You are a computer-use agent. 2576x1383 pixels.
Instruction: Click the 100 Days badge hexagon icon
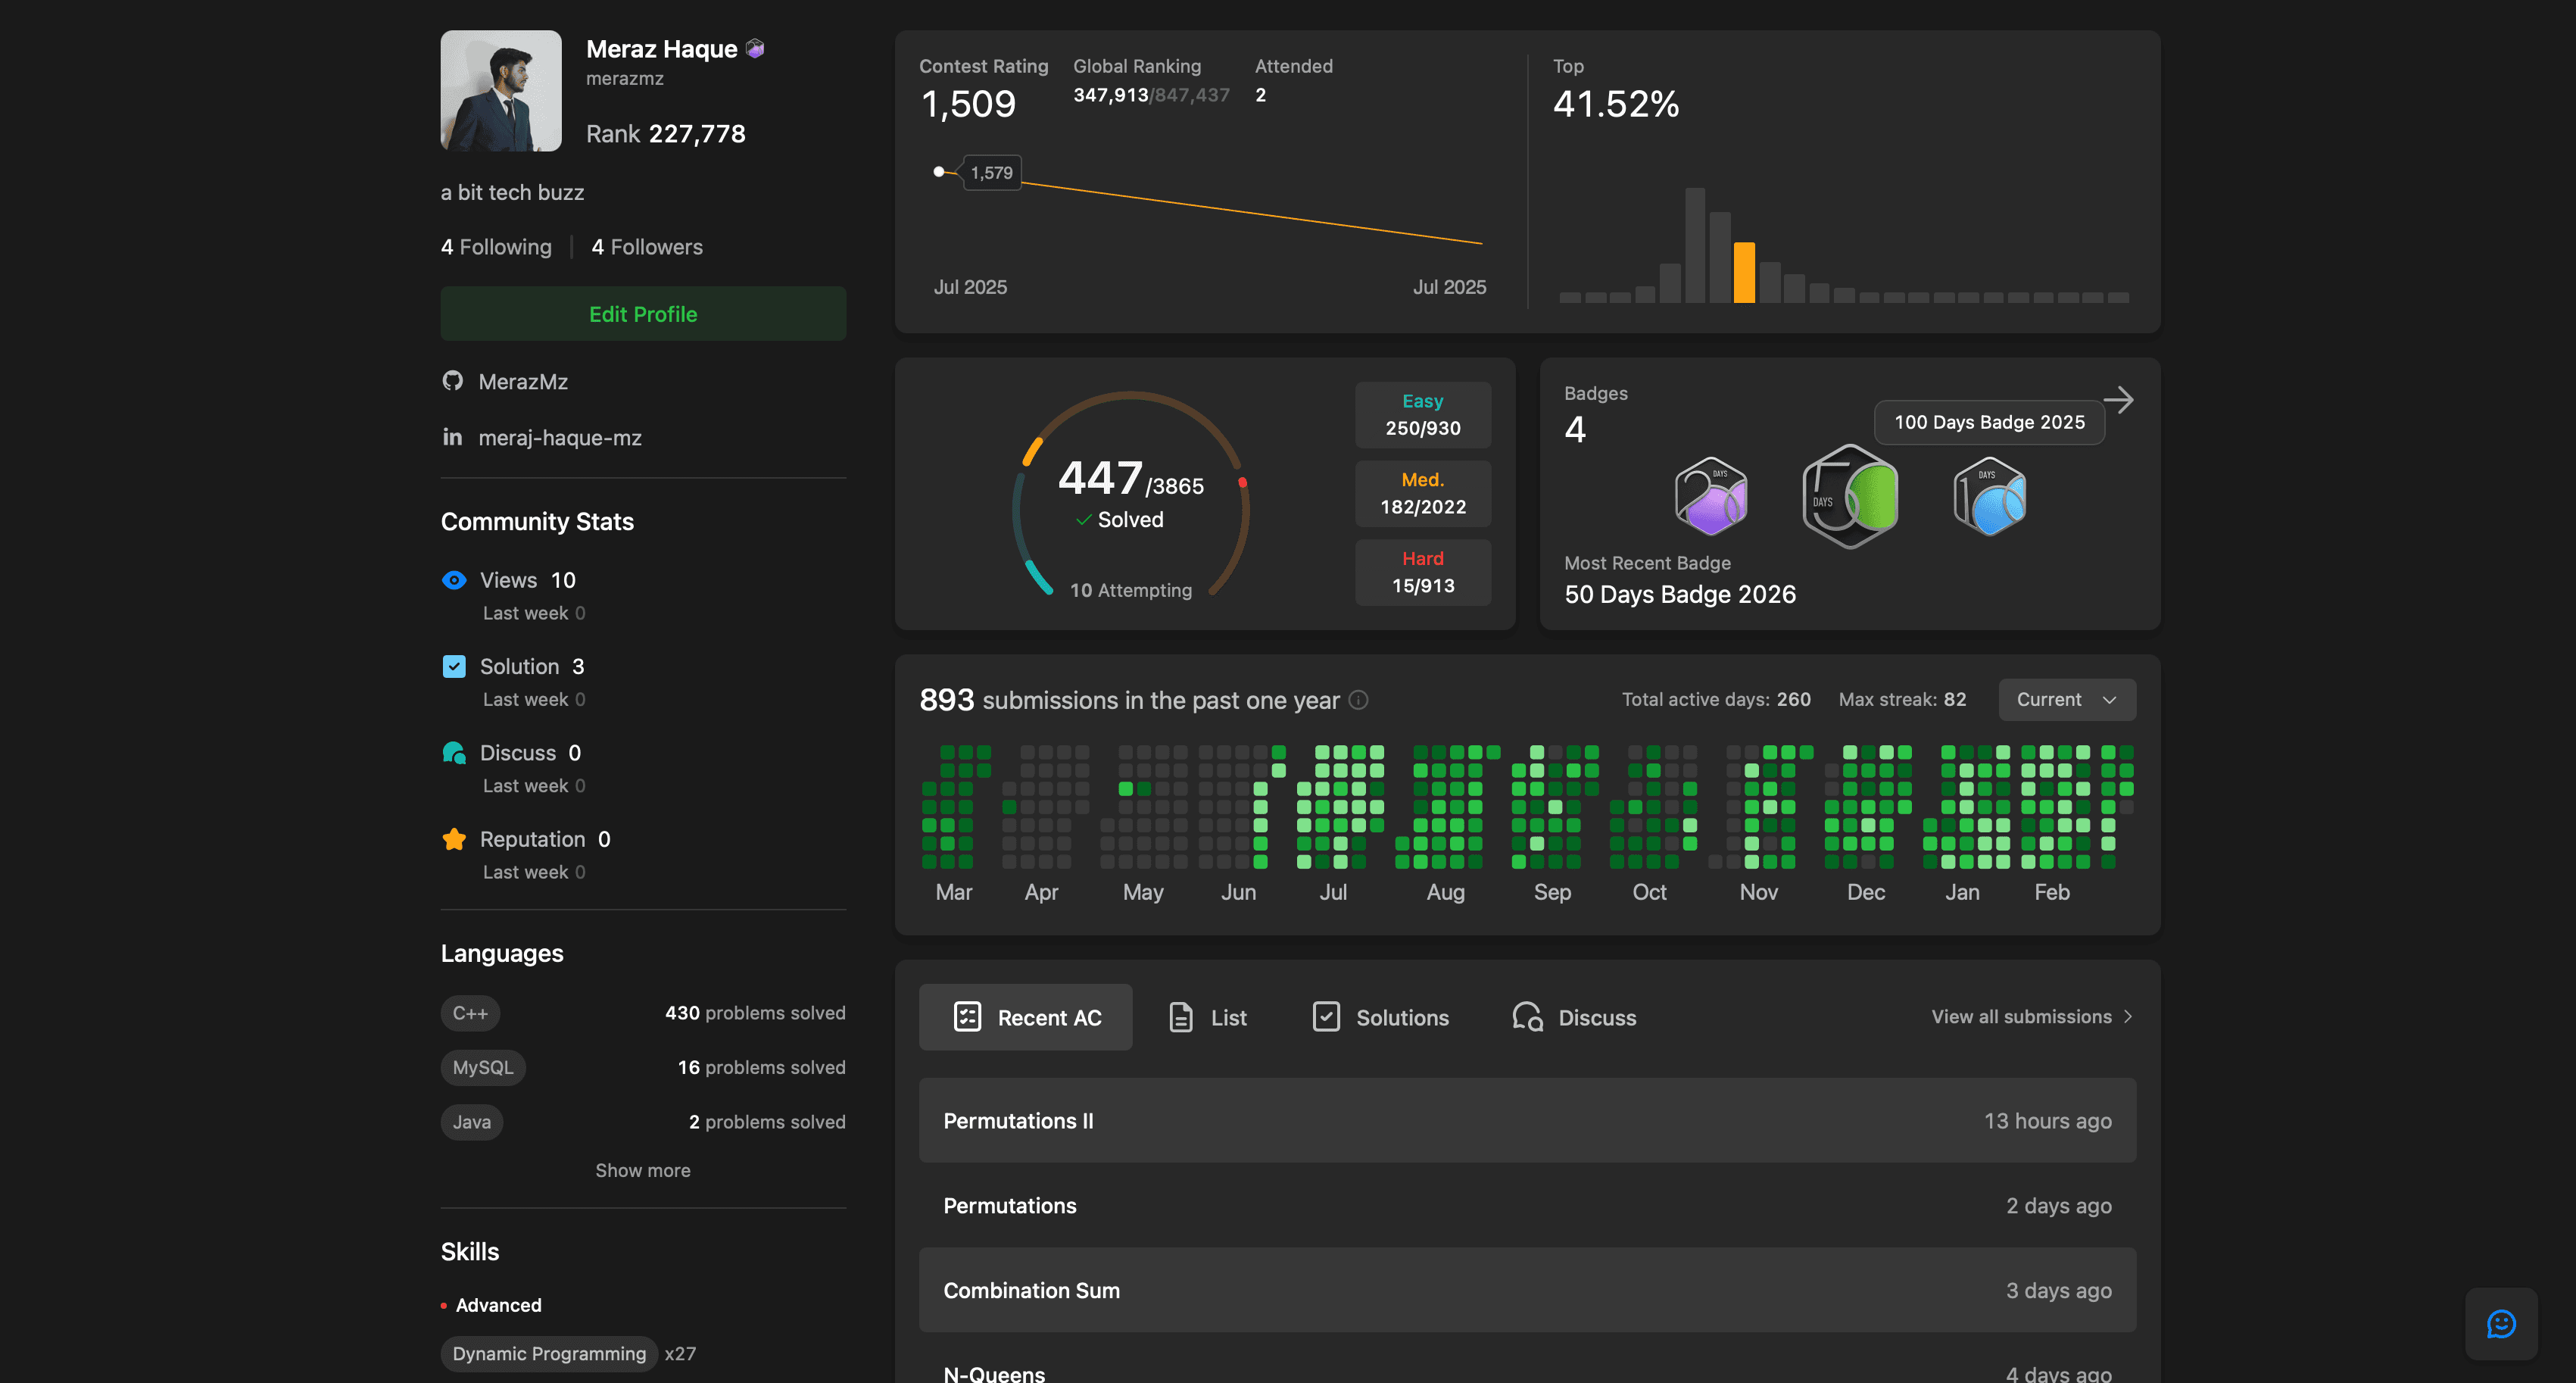1989,497
